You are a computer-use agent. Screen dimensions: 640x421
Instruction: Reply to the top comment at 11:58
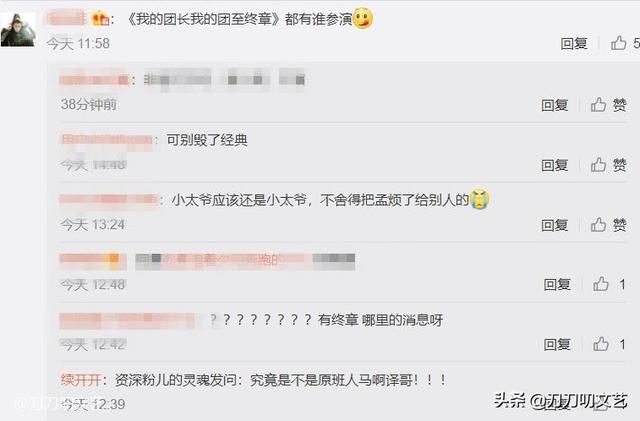point(574,43)
